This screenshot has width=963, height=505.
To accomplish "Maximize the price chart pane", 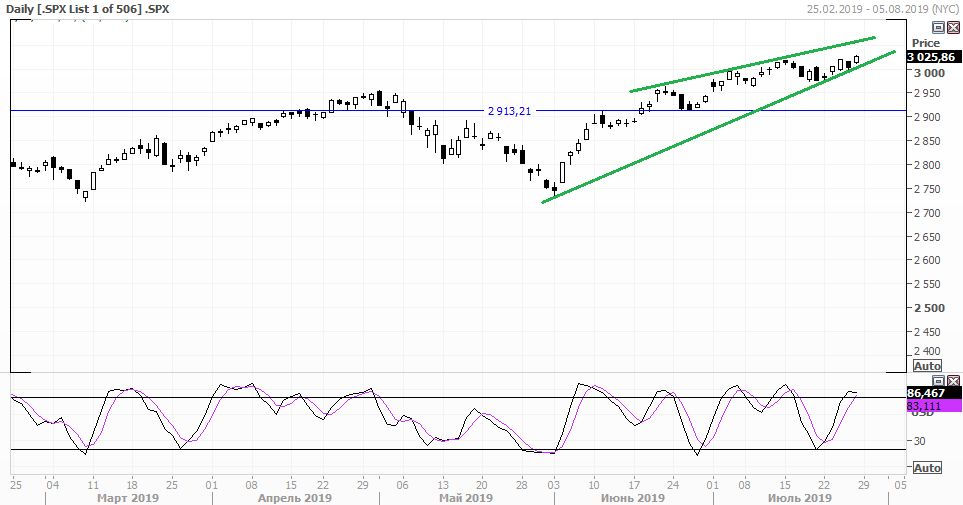I will click(x=938, y=27).
